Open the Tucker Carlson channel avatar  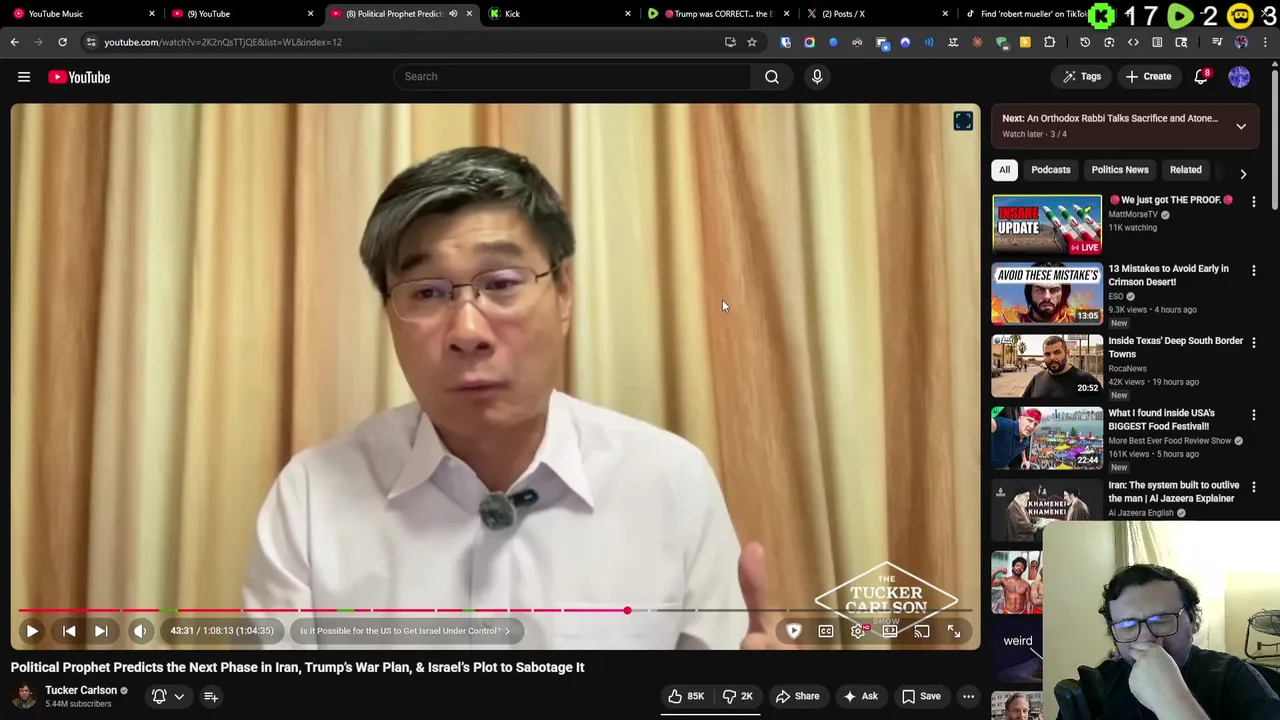24,696
